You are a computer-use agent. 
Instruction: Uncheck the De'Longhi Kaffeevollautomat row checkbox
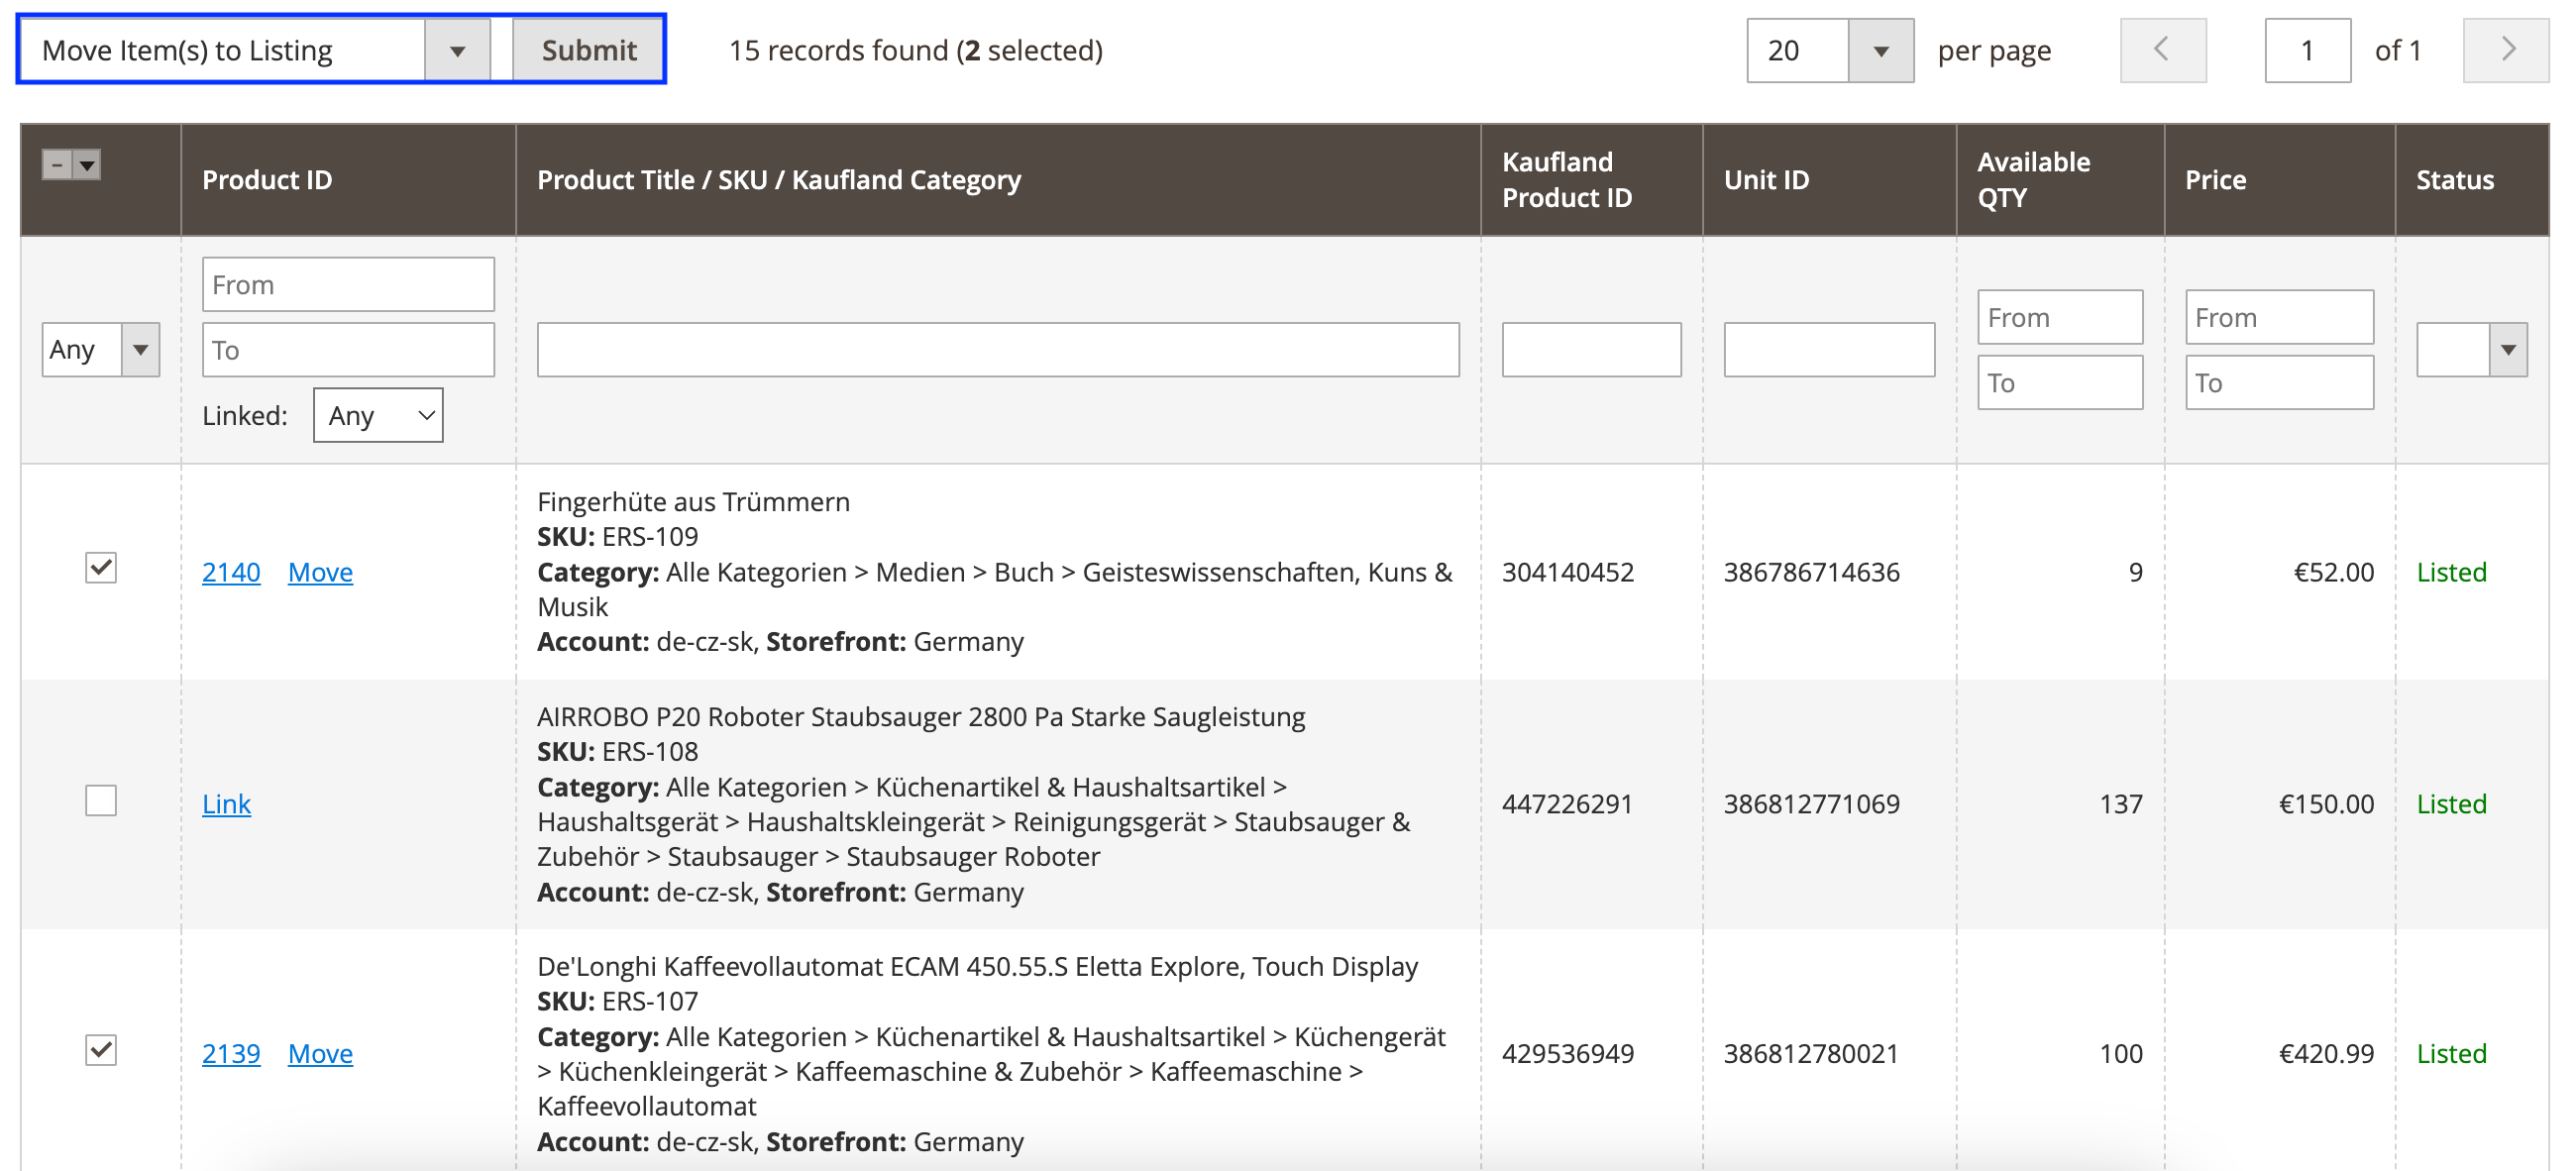(101, 1050)
